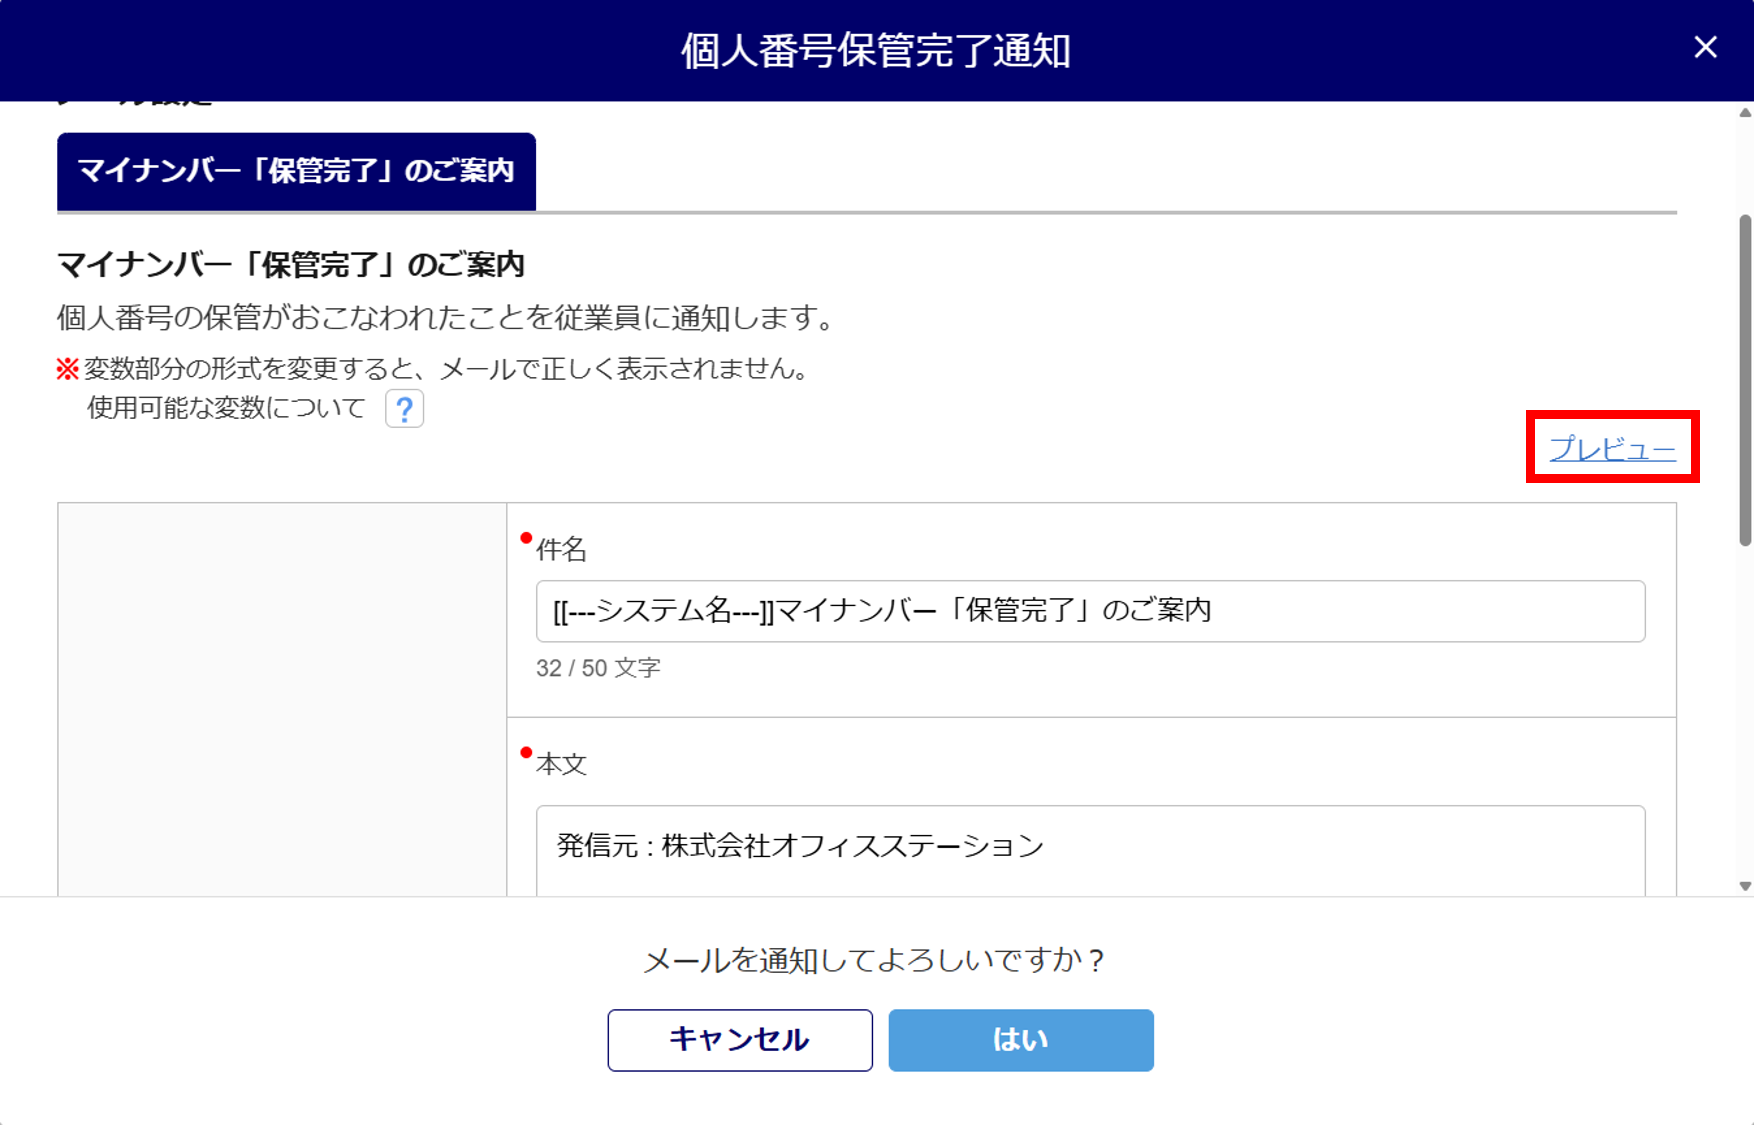Click into the 件名 subject field
The width and height of the screenshot is (1754, 1125).
click(1090, 611)
